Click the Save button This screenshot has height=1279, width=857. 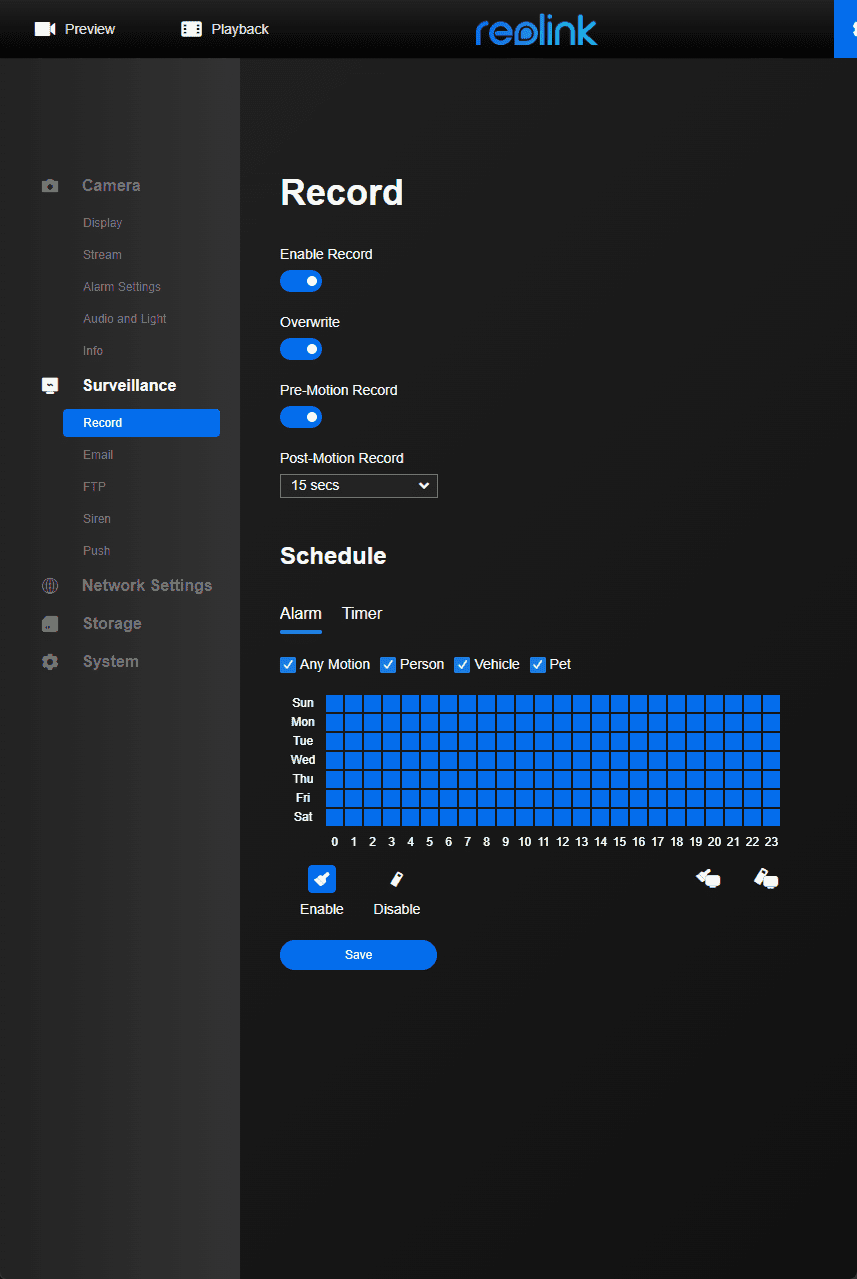point(358,955)
